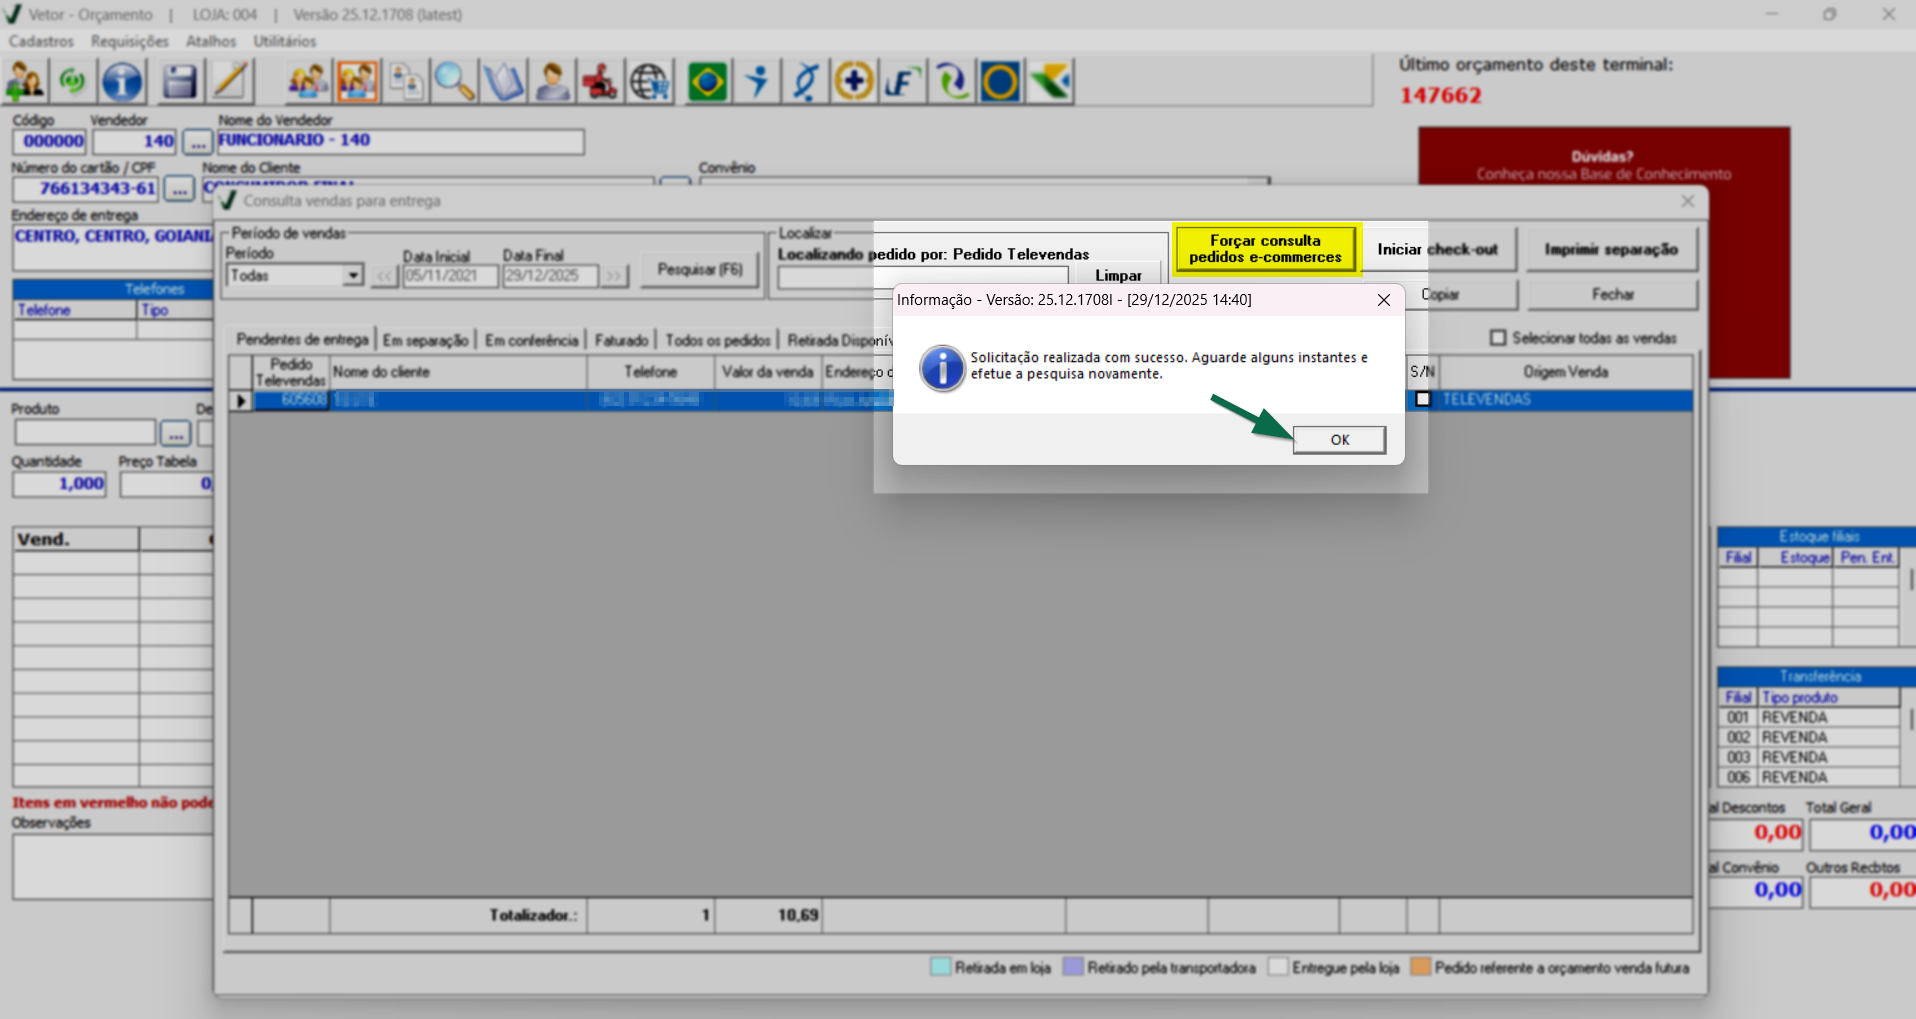Viewport: 1916px width, 1019px height.
Task: Click the blue square with yellow ring icon
Action: point(1000,82)
